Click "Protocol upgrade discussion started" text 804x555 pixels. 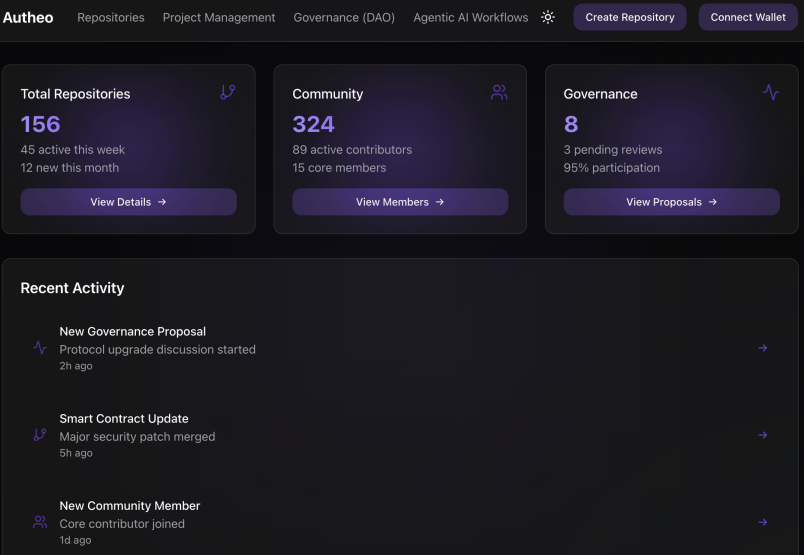(157, 349)
